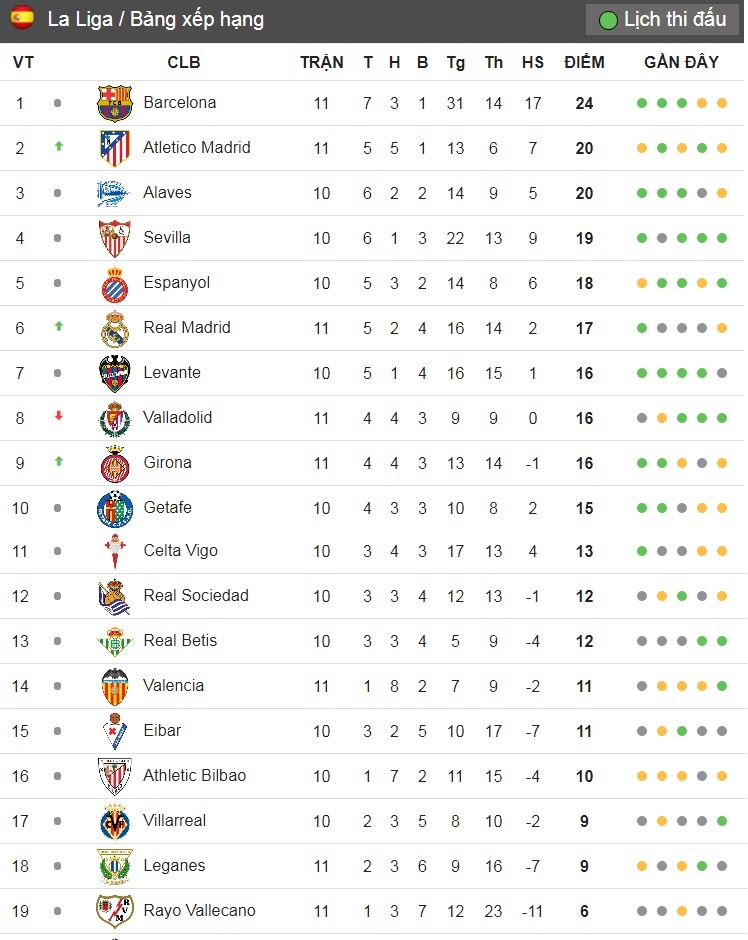
Task: Click the Spain flag icon in header
Action: [x=22, y=18]
